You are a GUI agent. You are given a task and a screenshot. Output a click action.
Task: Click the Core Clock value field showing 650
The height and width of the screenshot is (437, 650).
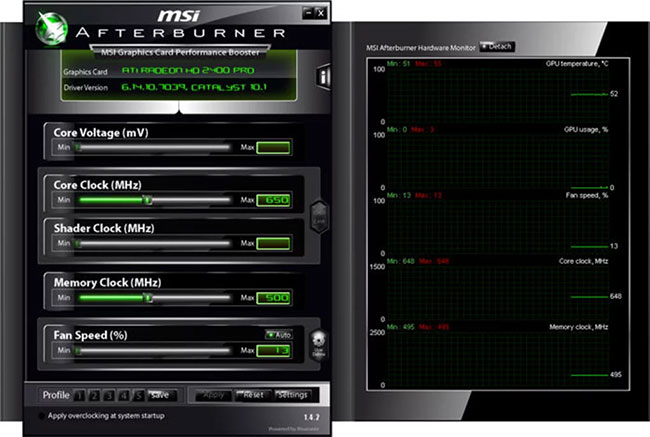273,200
